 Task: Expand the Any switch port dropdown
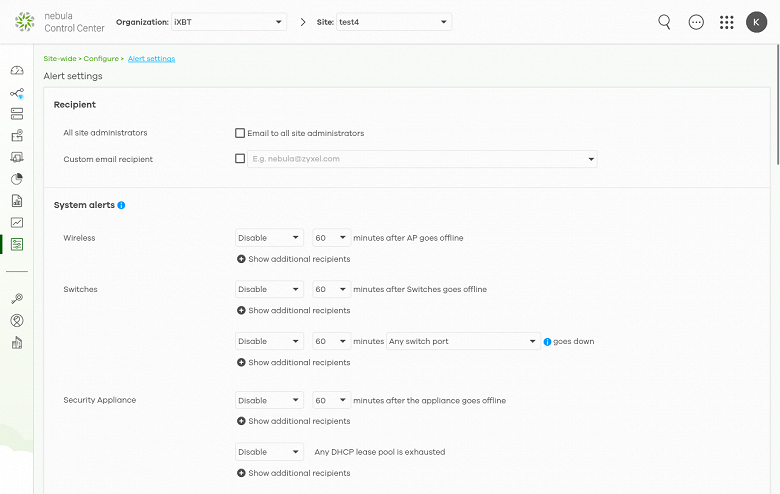[x=463, y=341]
